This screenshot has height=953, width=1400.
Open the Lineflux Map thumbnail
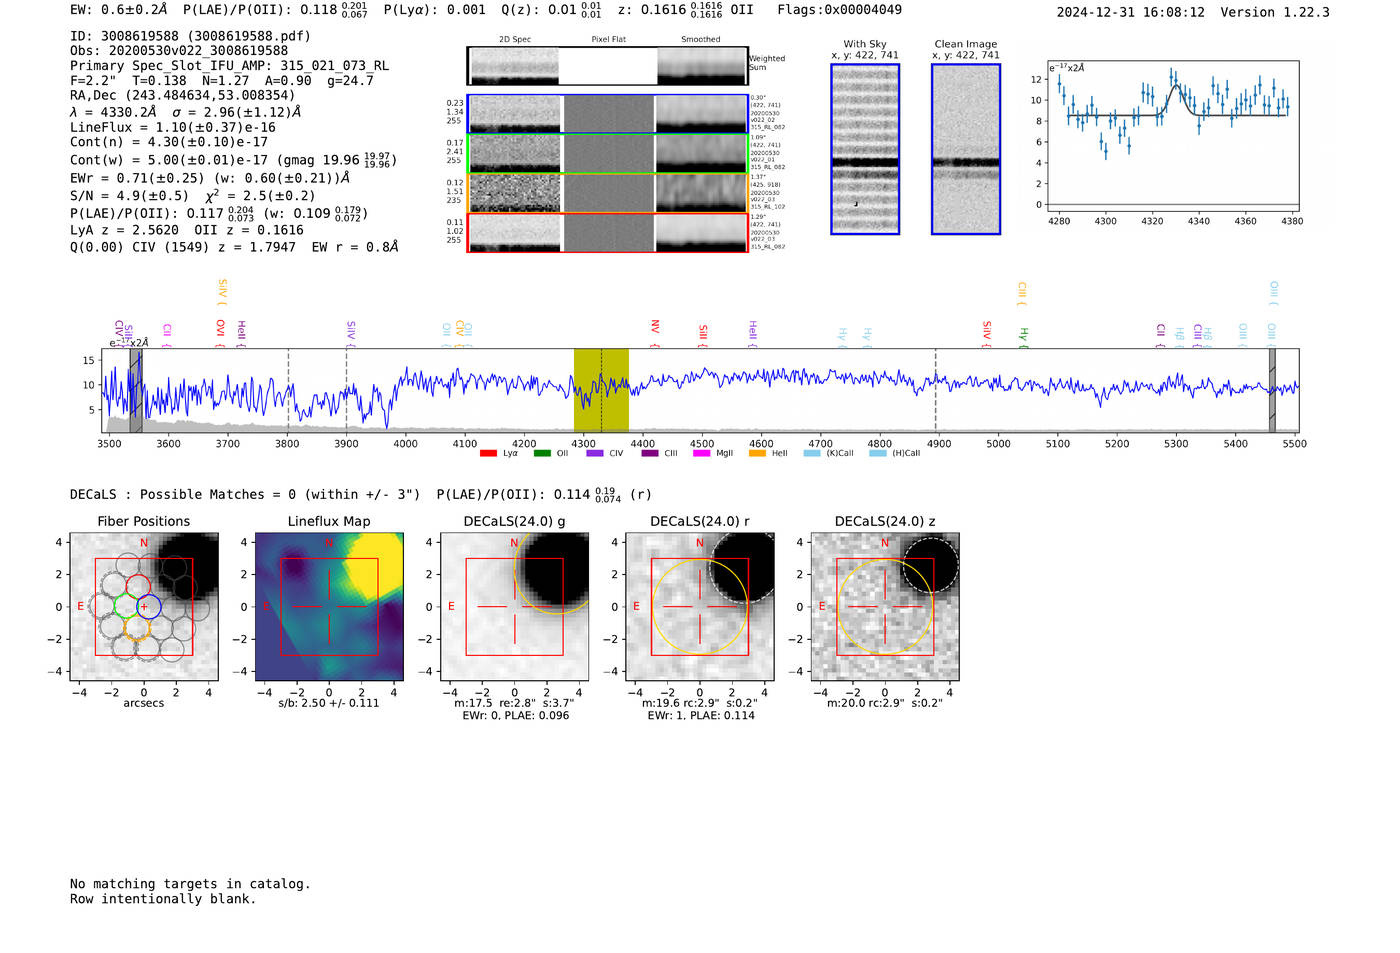tap(329, 606)
